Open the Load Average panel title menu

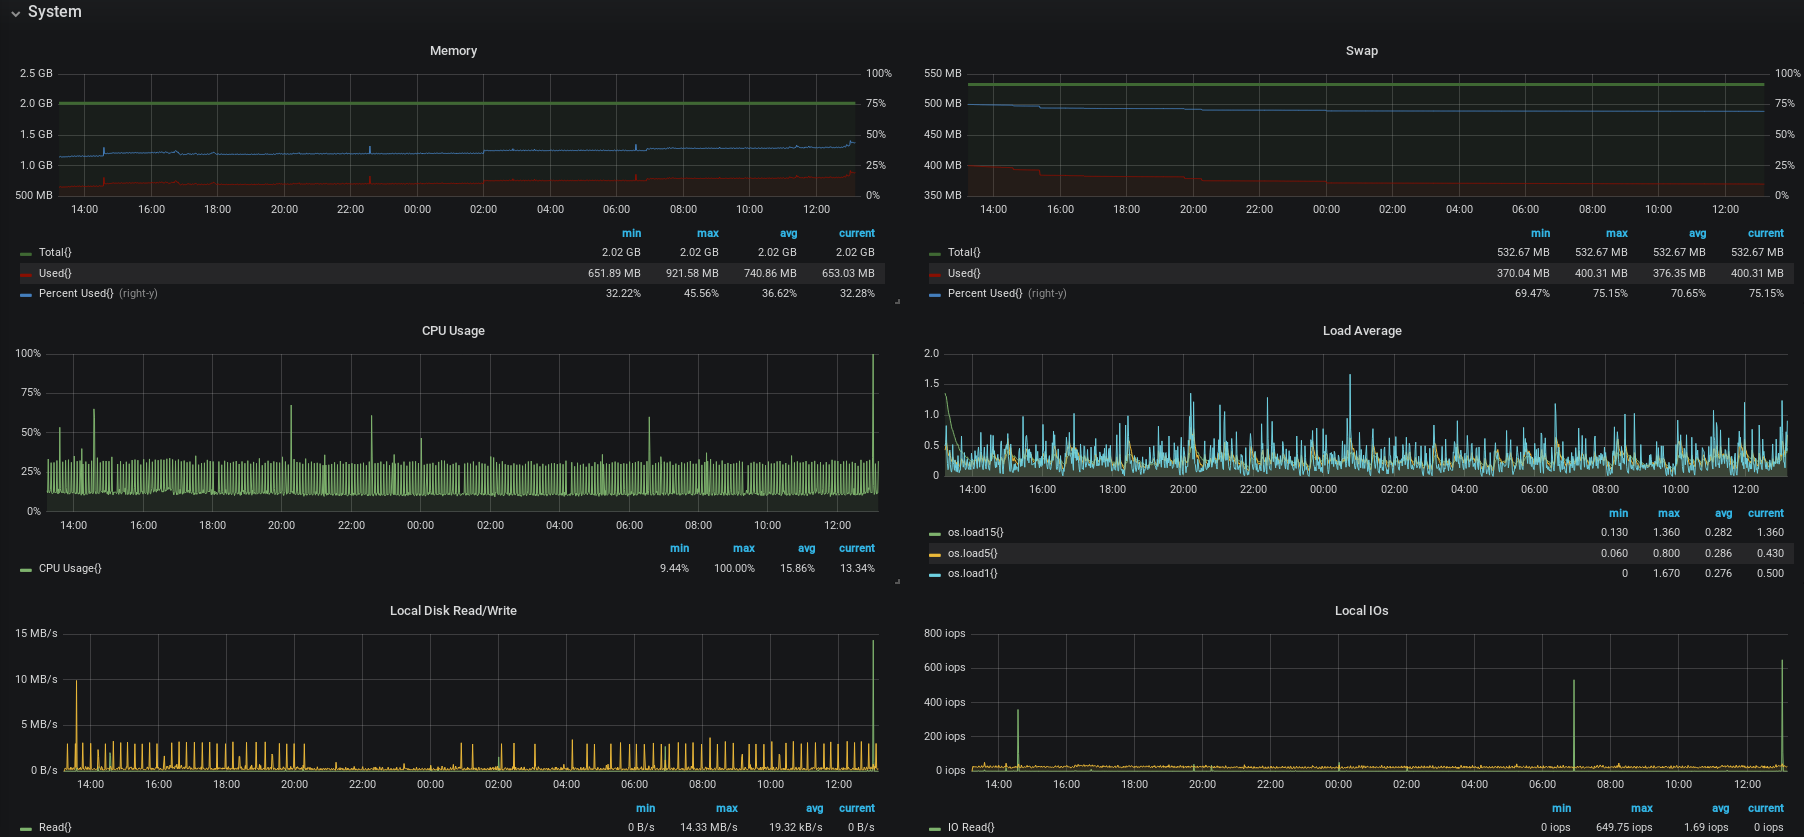coord(1361,331)
